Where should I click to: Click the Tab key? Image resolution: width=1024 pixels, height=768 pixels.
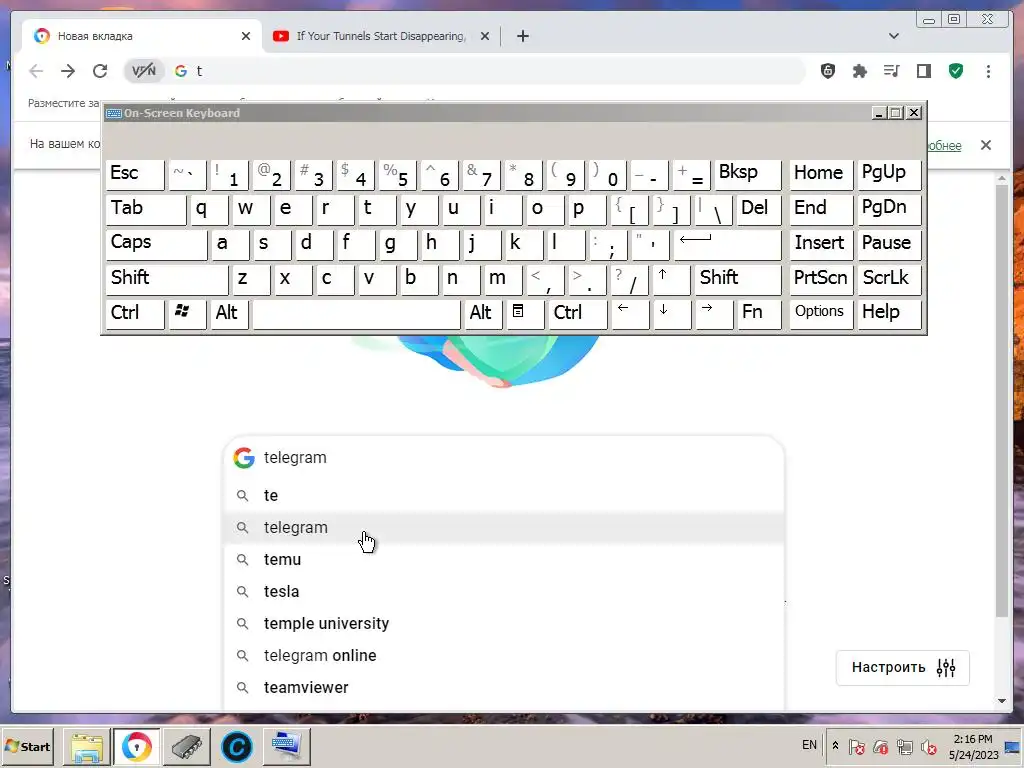(146, 209)
